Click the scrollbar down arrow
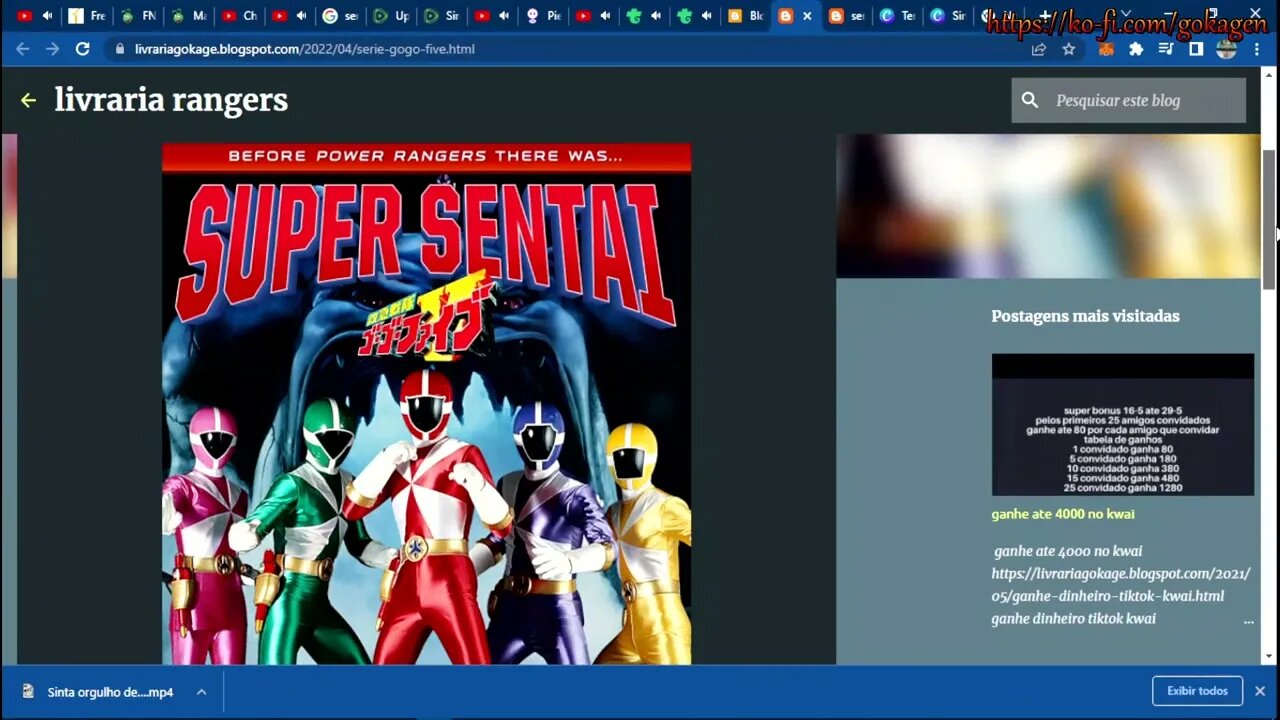The width and height of the screenshot is (1280, 720). pos(1269,657)
